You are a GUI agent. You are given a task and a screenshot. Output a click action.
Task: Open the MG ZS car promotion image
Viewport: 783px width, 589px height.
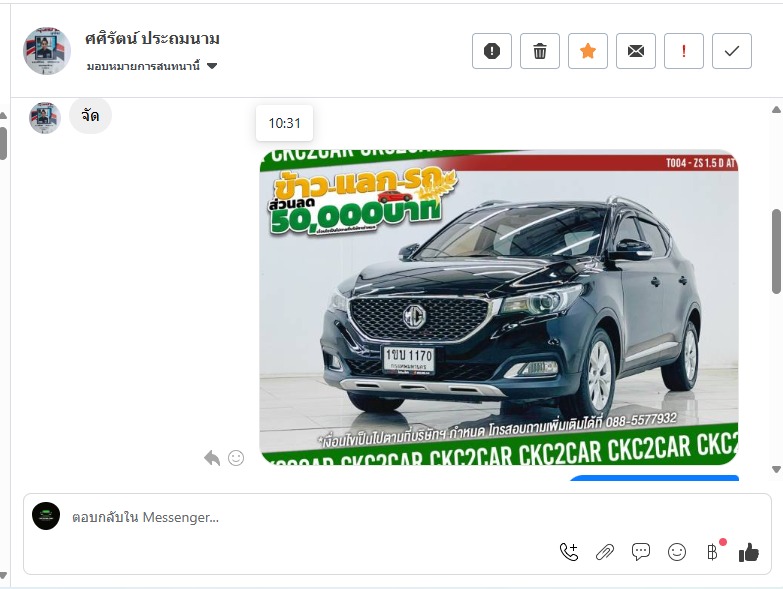point(499,307)
